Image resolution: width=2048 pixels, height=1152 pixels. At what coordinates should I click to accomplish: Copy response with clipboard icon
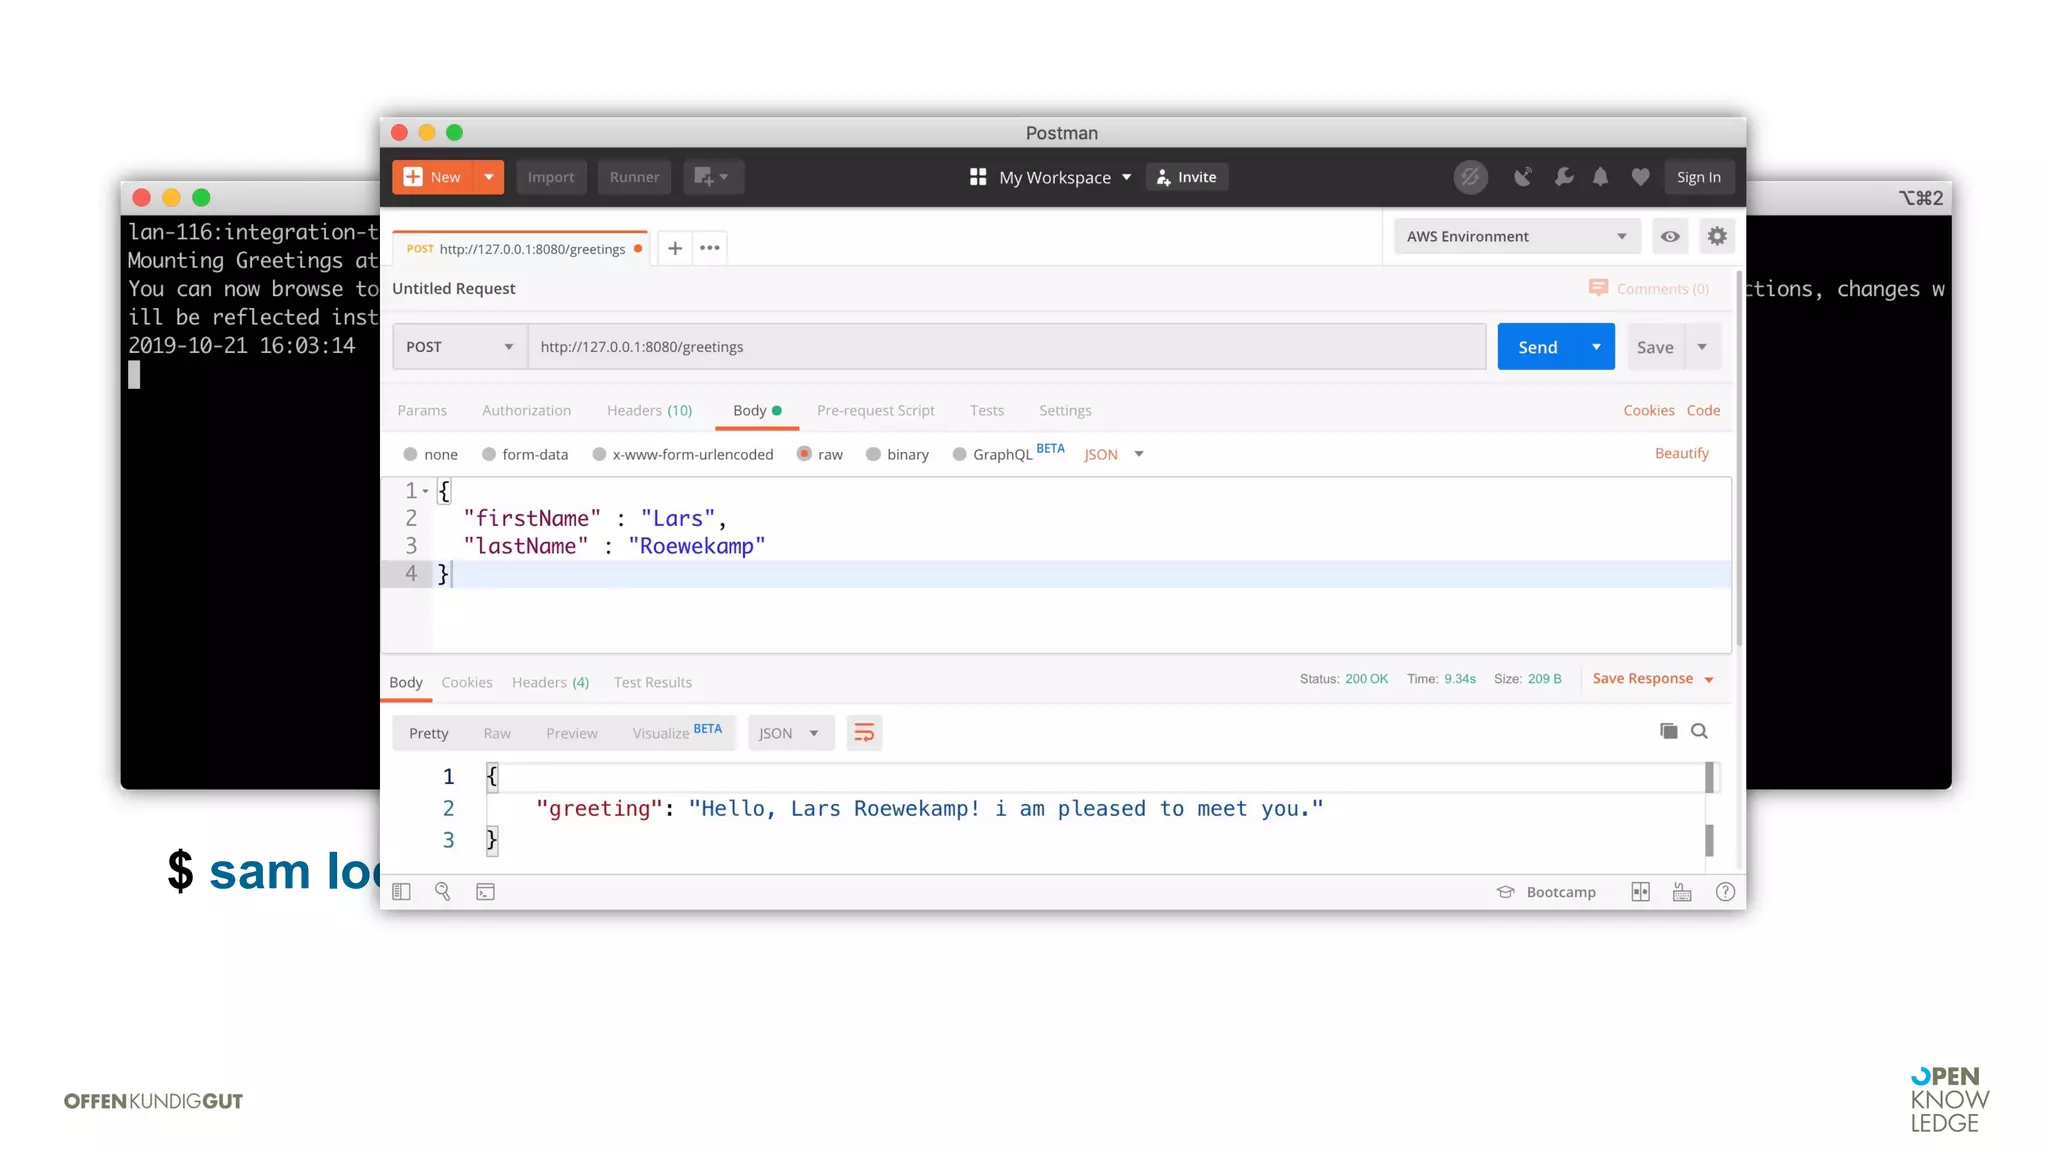[x=1668, y=731]
